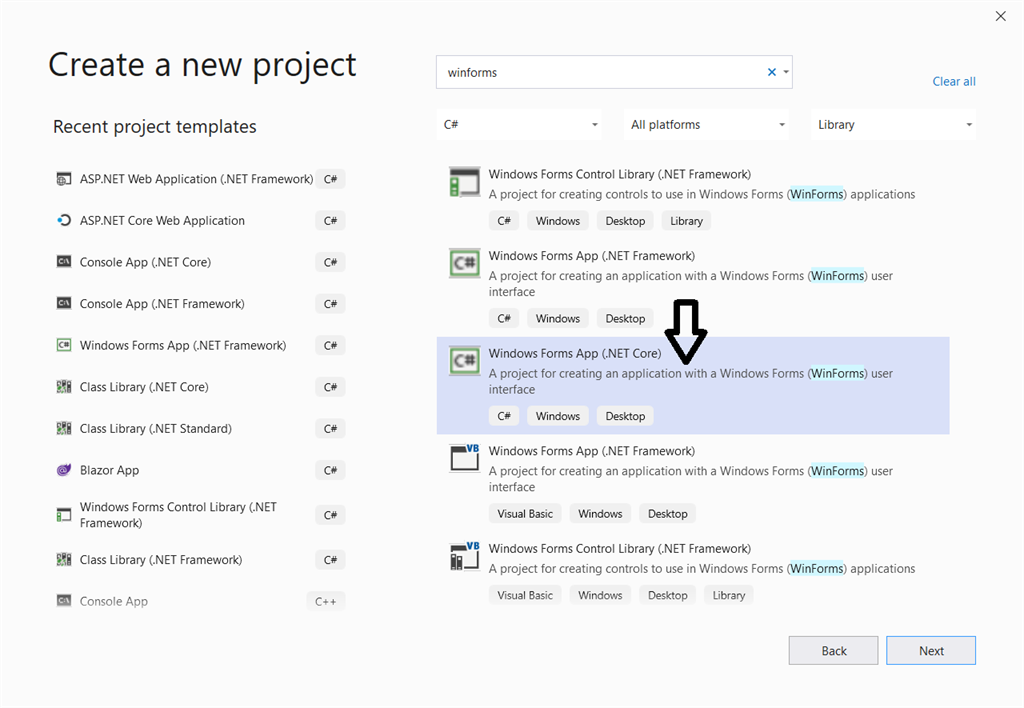This screenshot has height=708, width=1024.
Task: Click the Class Library (.NET Standard) icon
Action: click(64, 429)
